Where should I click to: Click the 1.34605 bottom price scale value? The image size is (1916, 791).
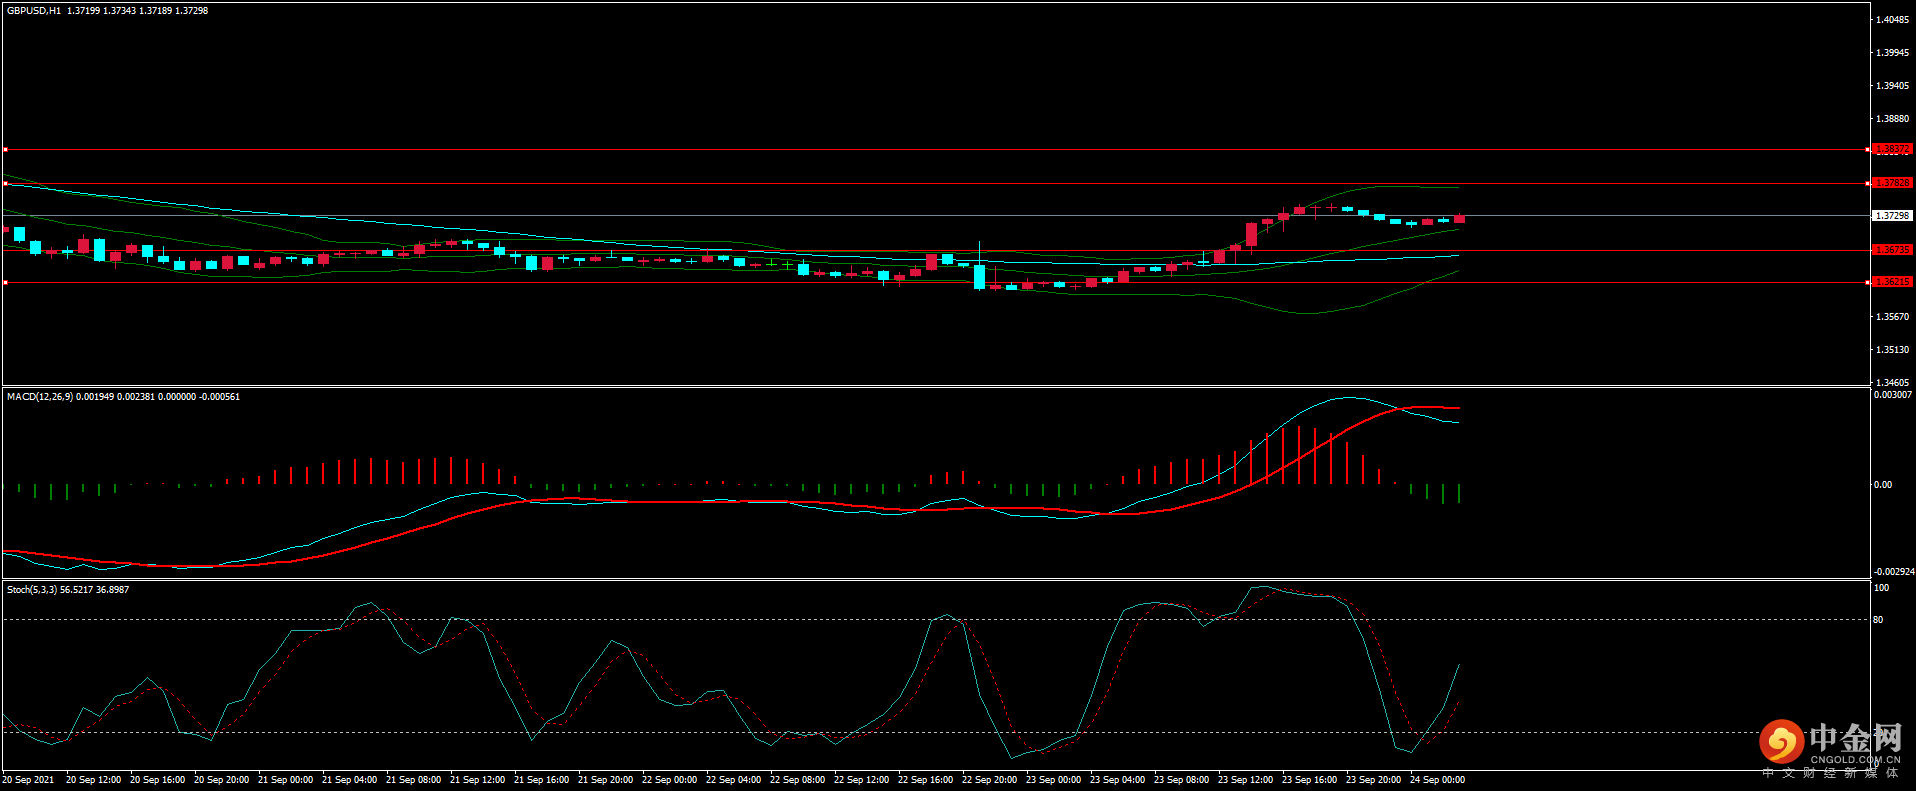(x=1892, y=382)
